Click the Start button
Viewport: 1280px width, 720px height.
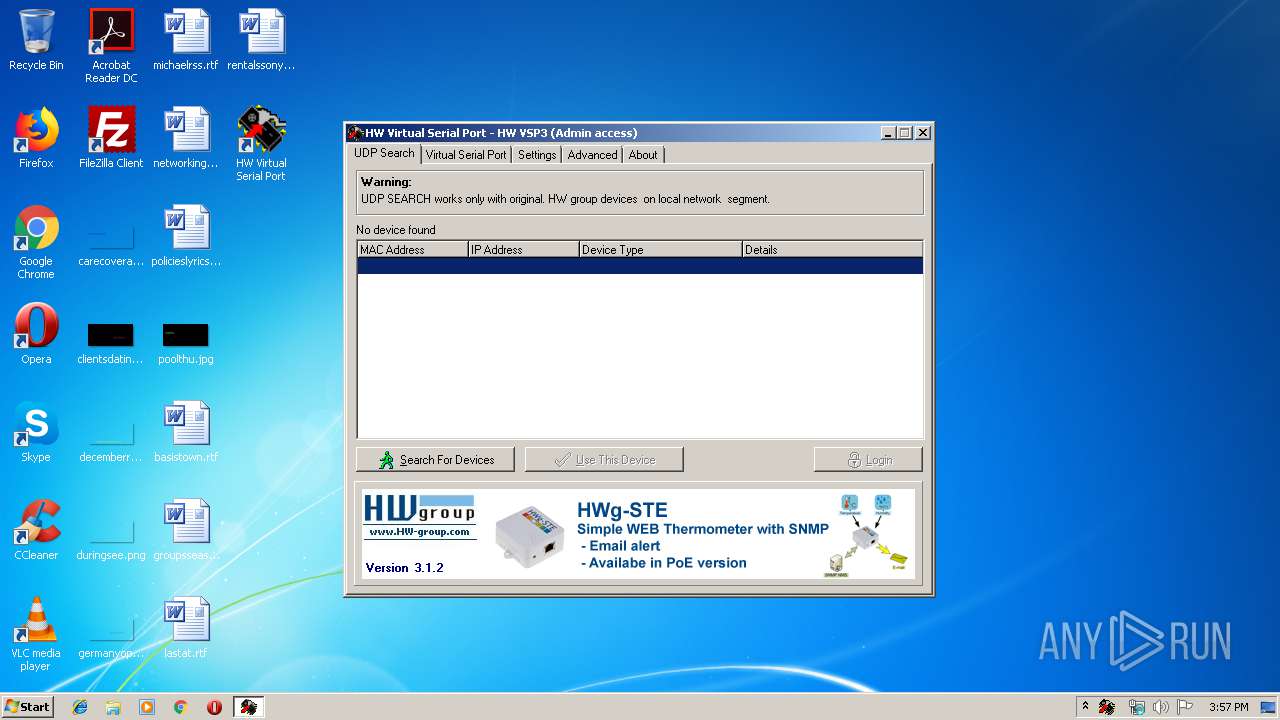pyautogui.click(x=28, y=707)
